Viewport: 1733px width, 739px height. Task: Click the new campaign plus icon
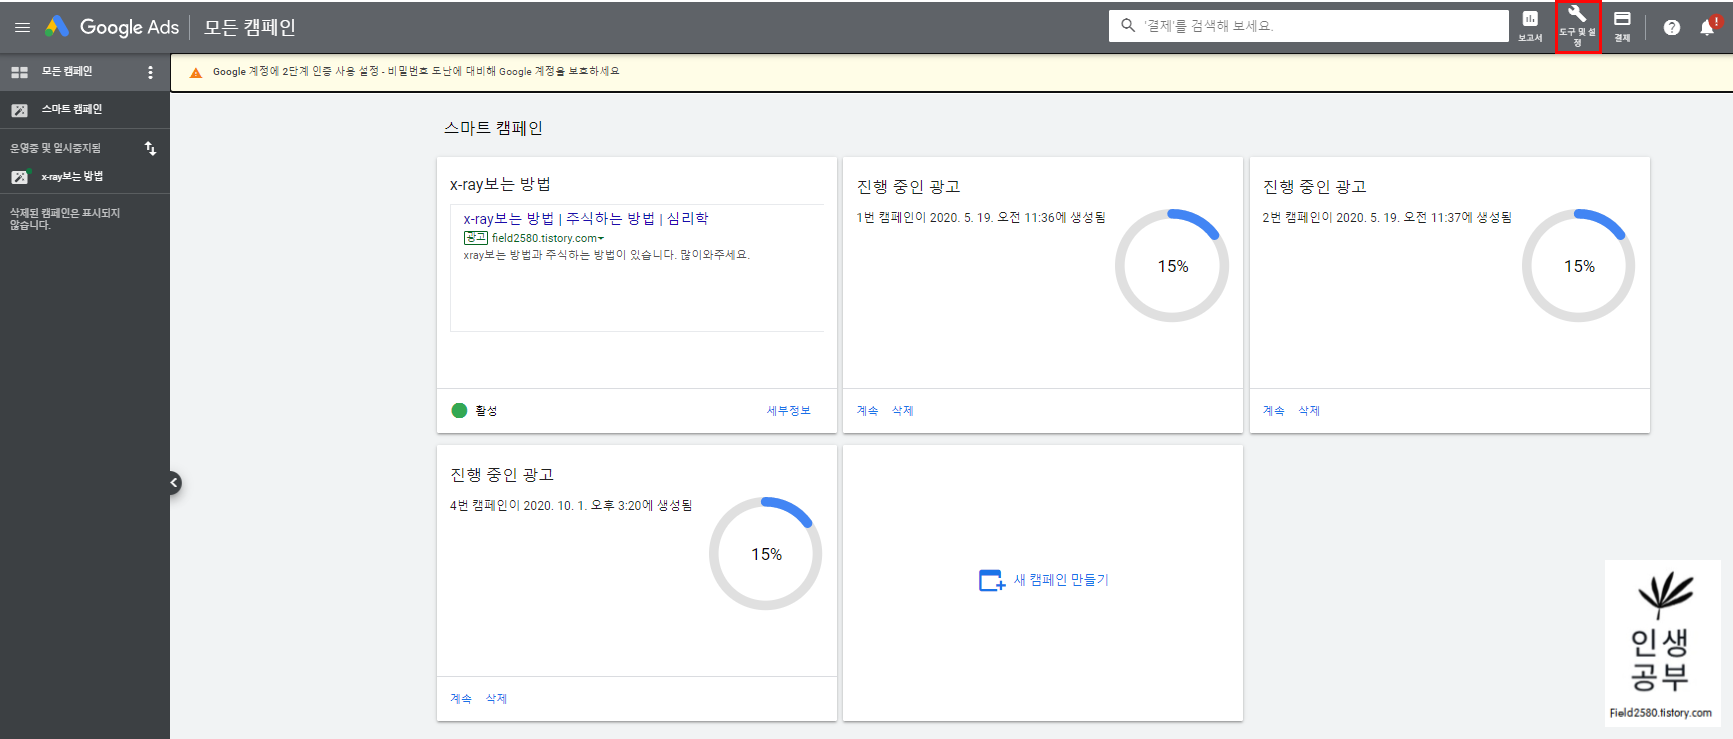click(x=991, y=580)
